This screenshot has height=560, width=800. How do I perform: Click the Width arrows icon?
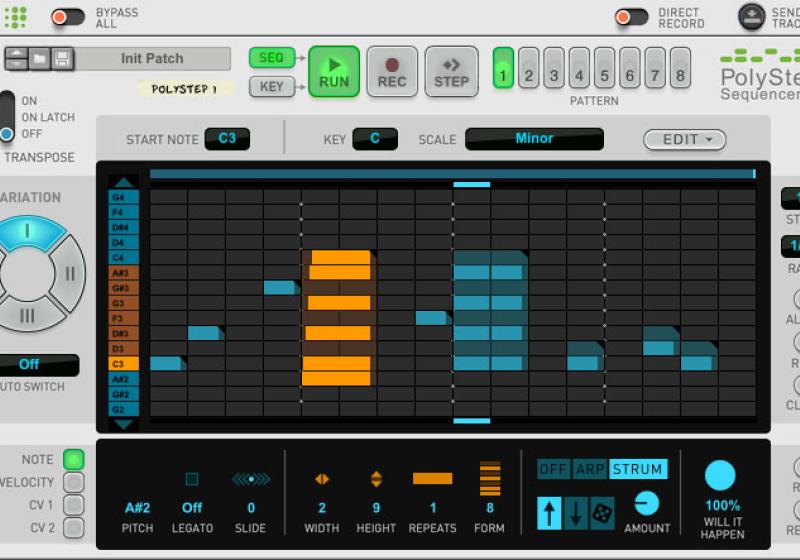click(322, 479)
